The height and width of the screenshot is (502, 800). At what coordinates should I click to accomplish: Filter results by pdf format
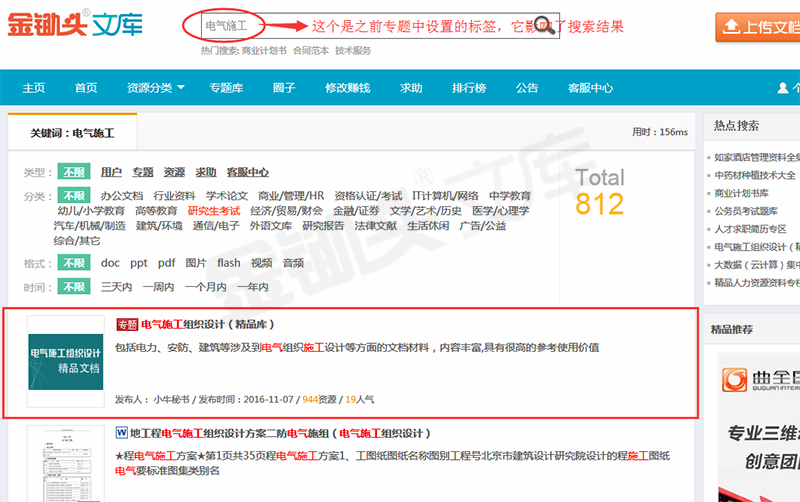click(x=166, y=263)
